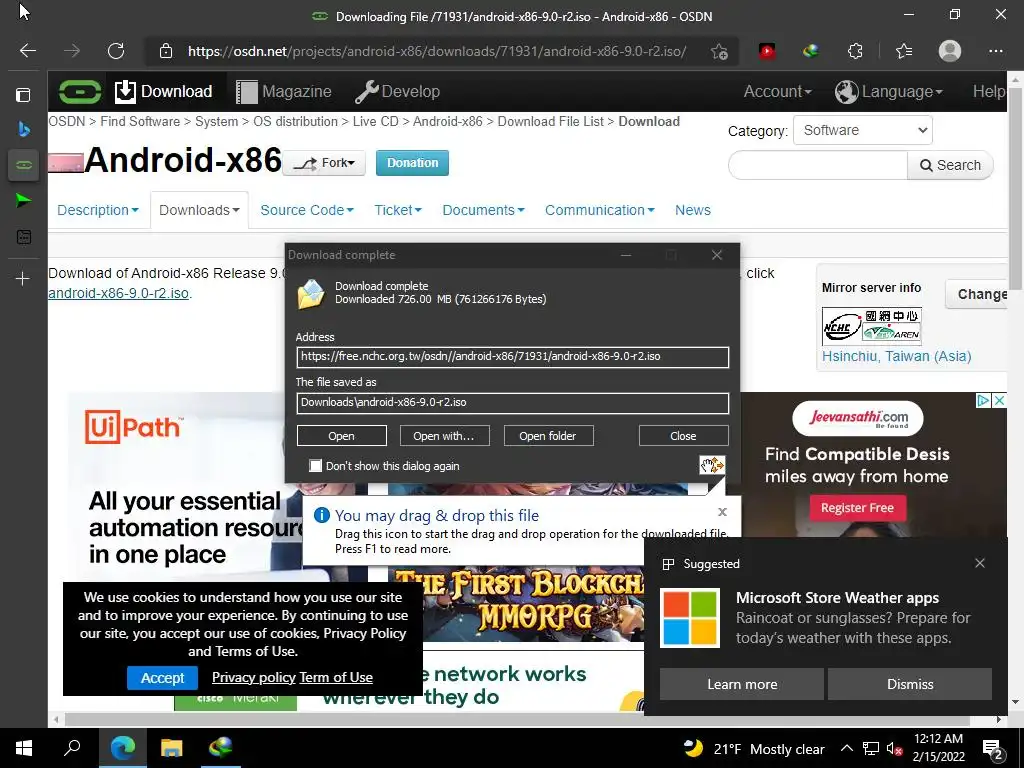The image size is (1024, 768).
Task: Open the Magazine nav item
Action: [283, 91]
